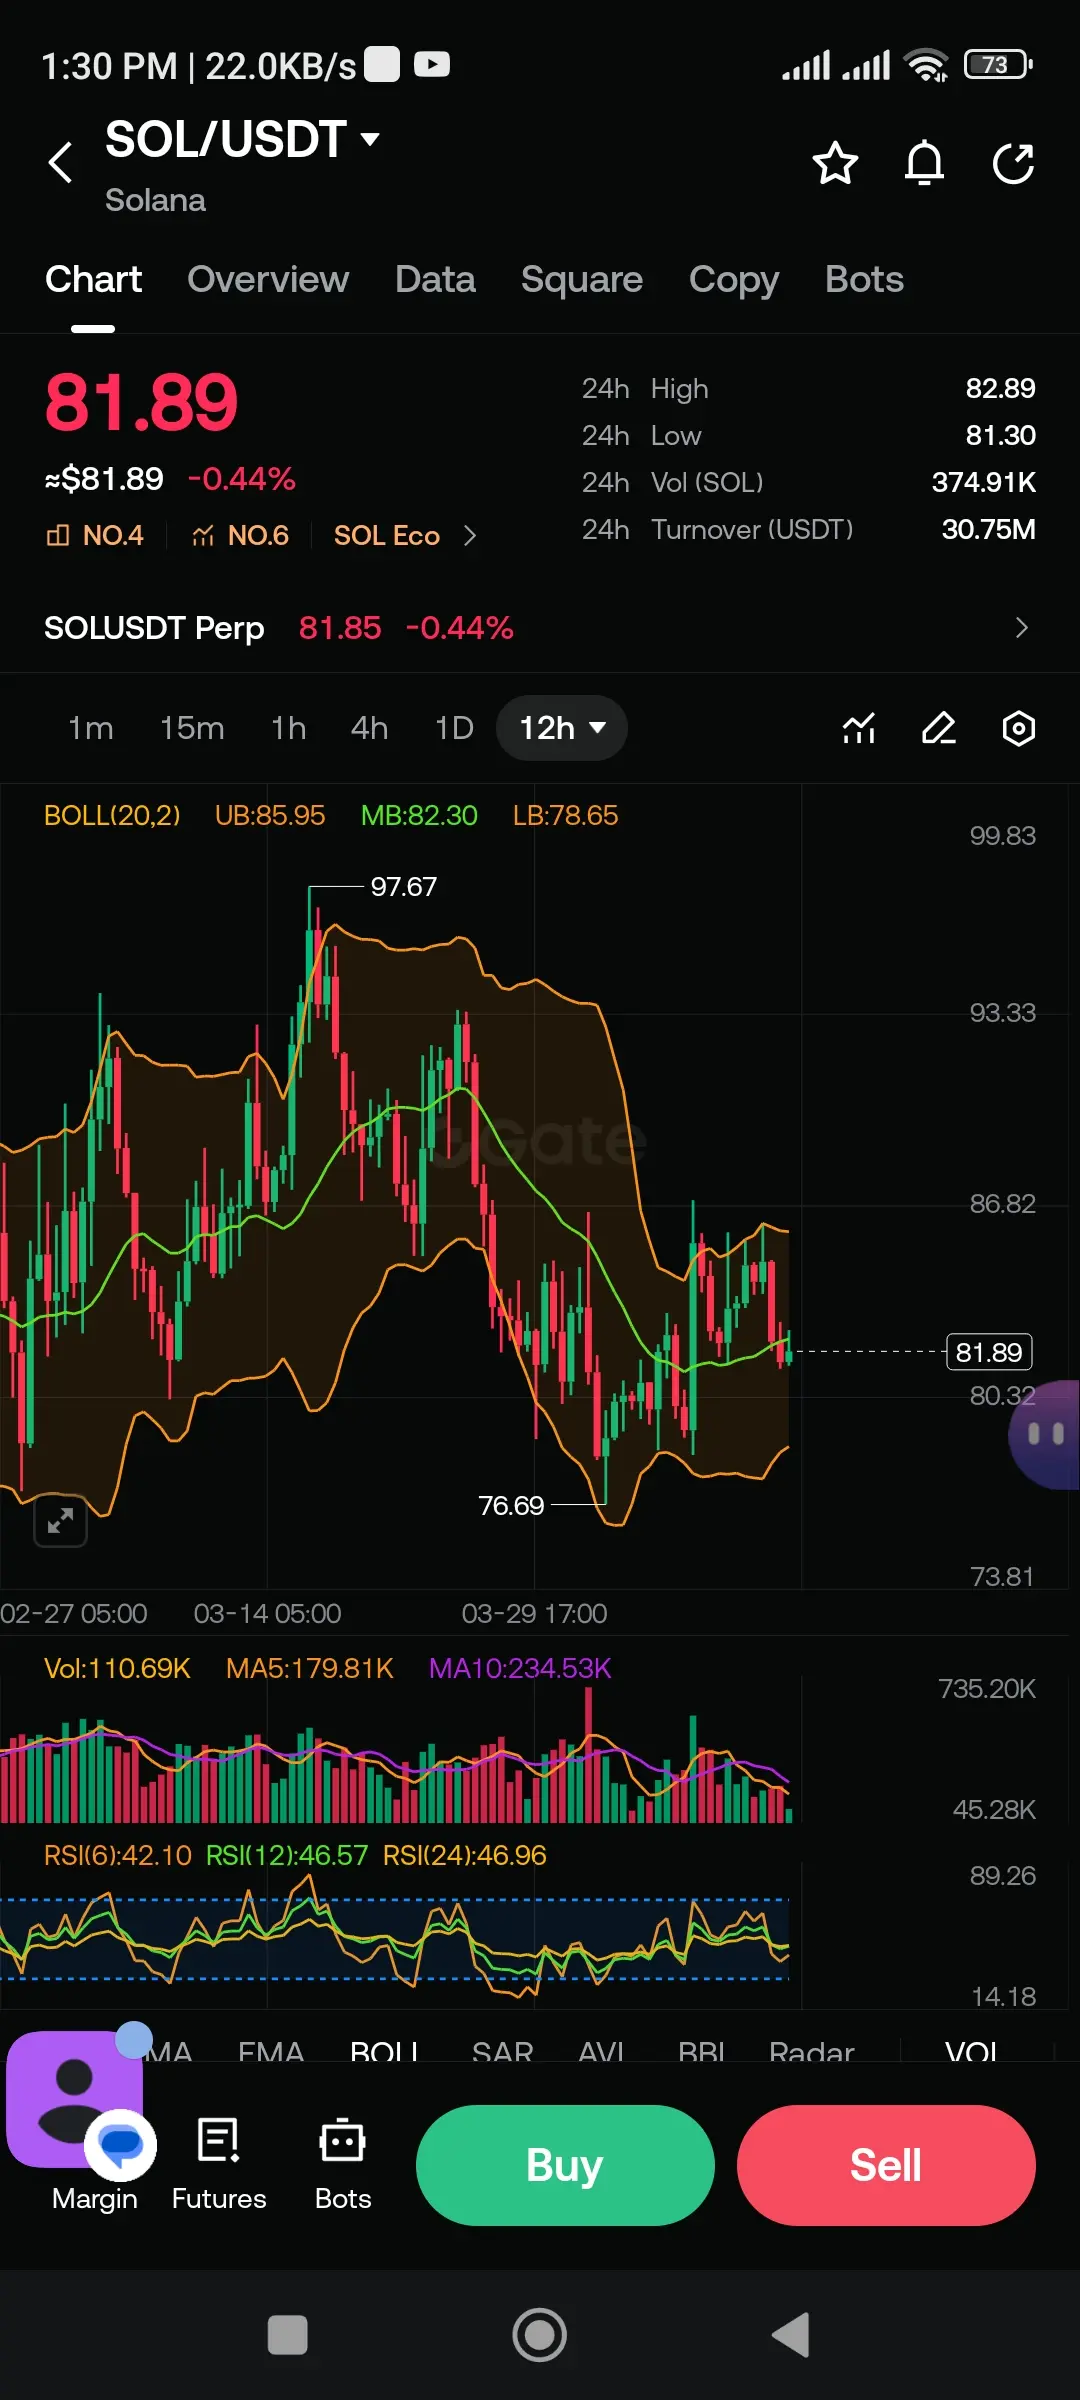Tap the 76.69 low marker on chart
Image resolution: width=1080 pixels, height=2400 pixels.
coord(511,1505)
